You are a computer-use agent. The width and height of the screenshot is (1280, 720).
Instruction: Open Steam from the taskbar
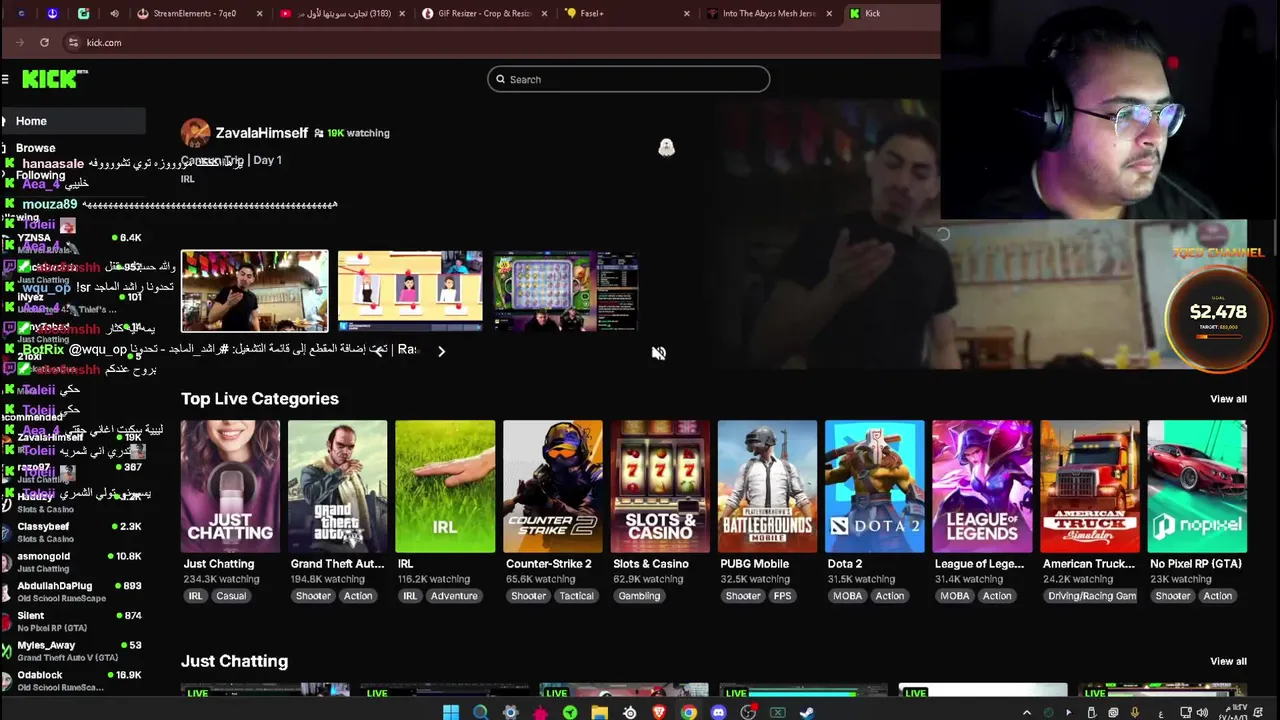[807, 713]
